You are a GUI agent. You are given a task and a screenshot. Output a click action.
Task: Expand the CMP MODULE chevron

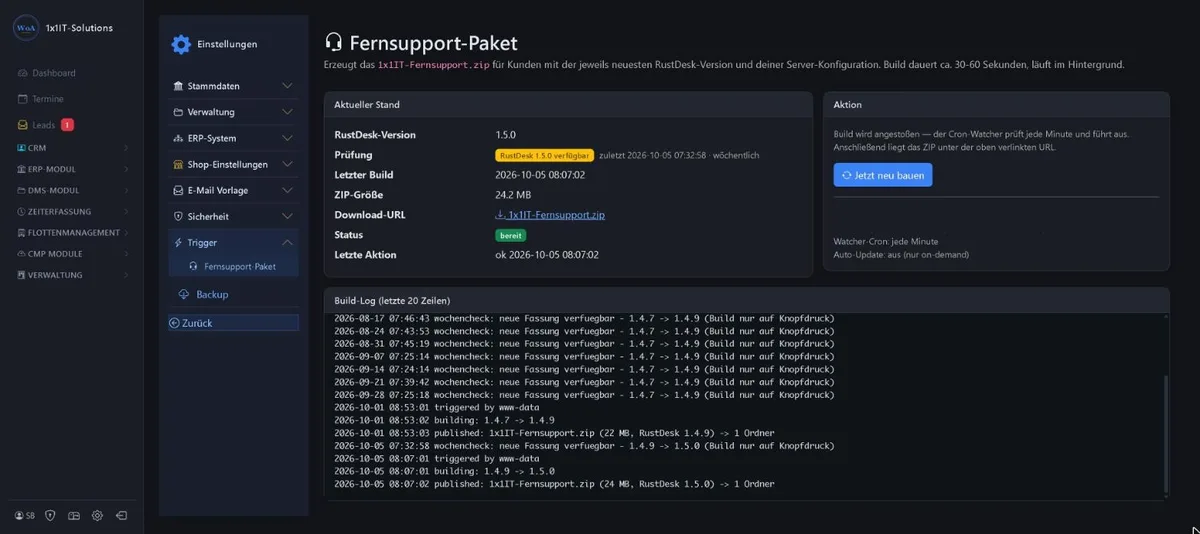tap(126, 253)
